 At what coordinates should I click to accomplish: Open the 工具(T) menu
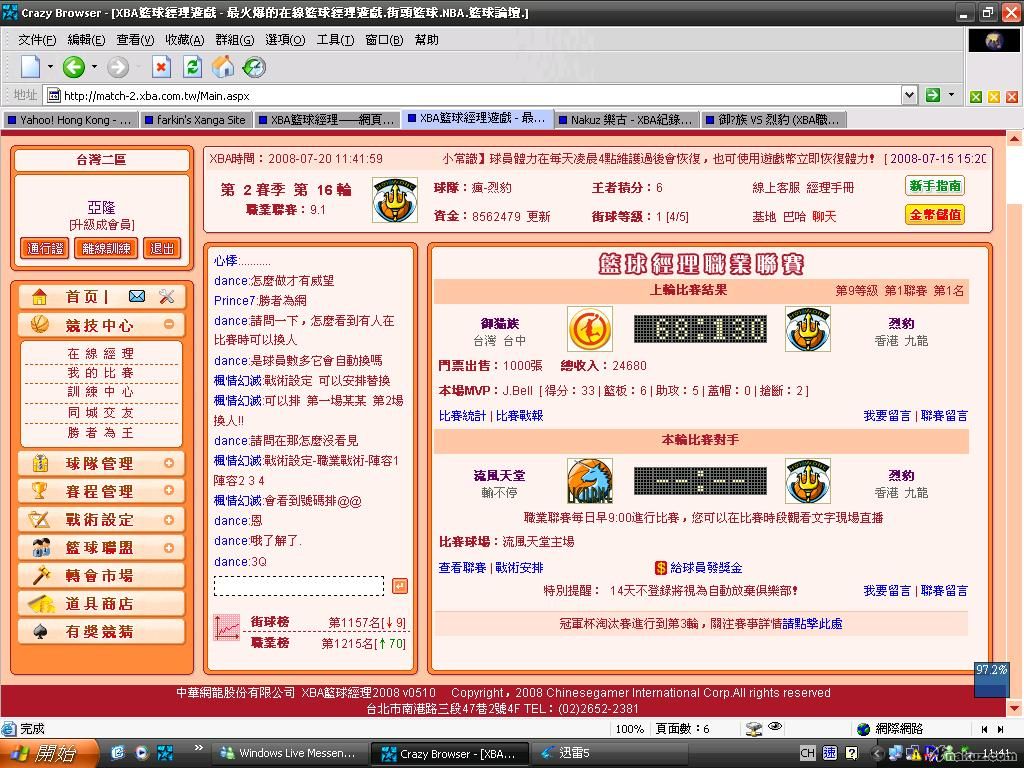click(335, 40)
